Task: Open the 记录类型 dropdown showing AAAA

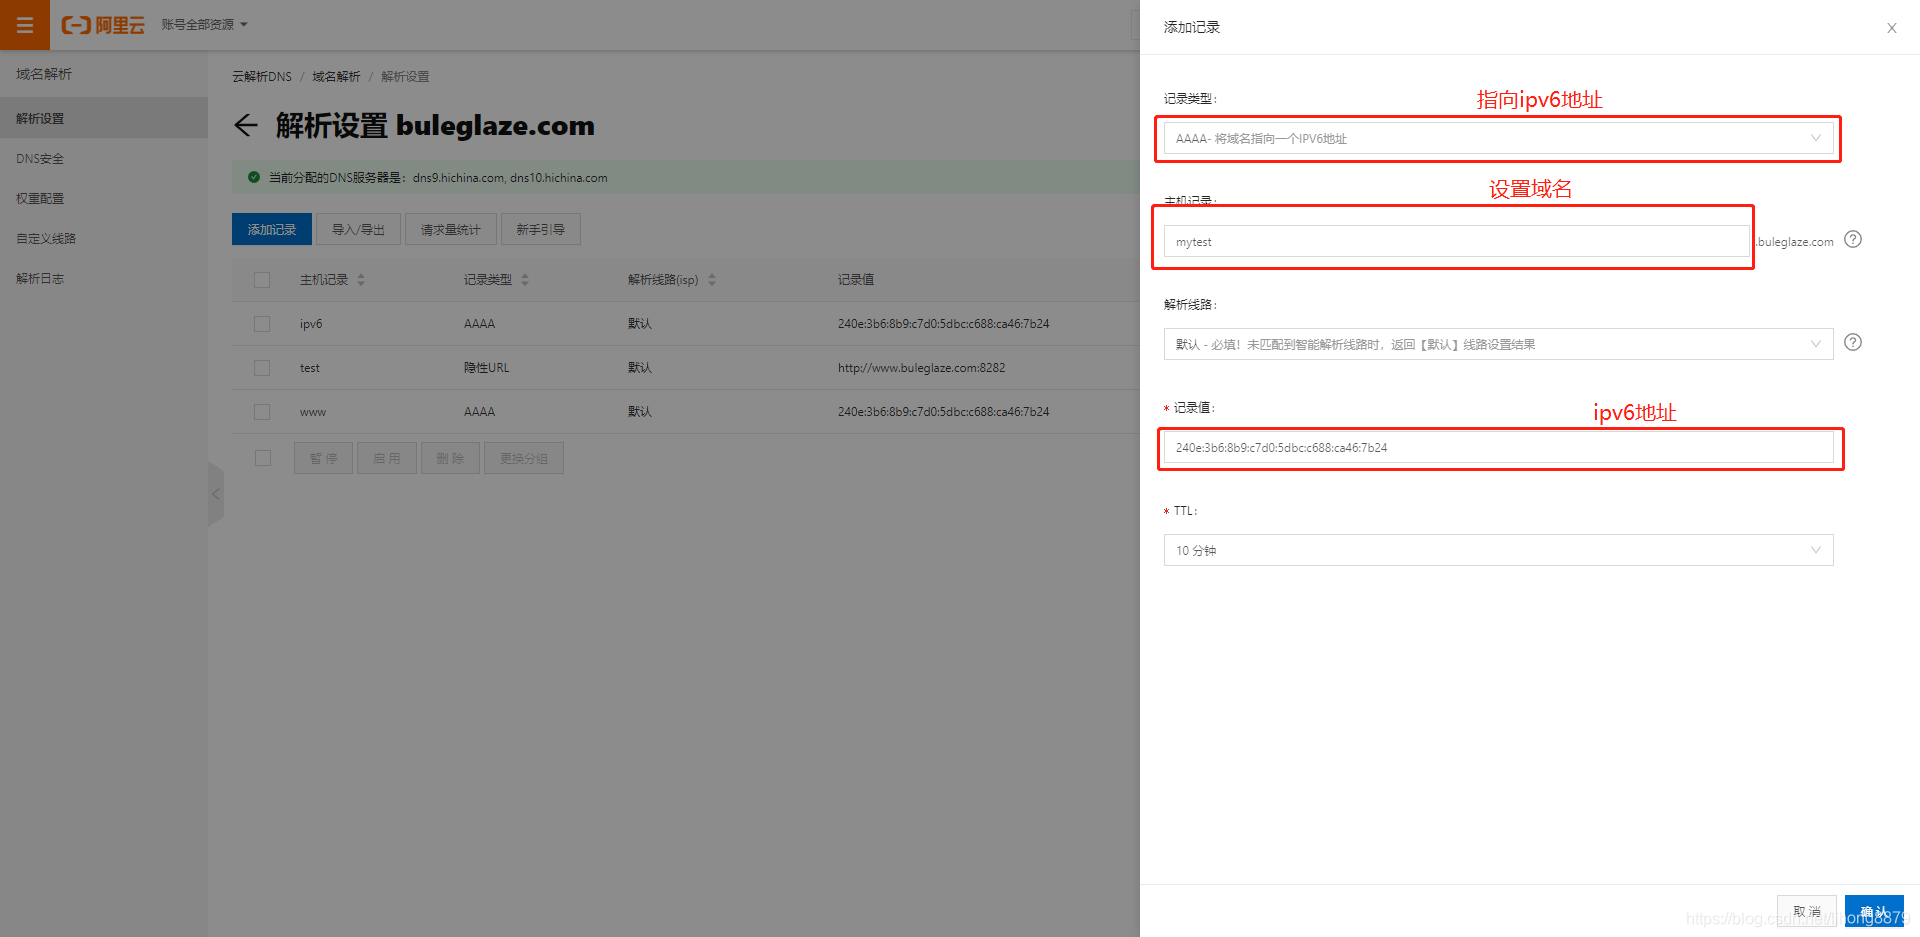Action: pos(1497,138)
